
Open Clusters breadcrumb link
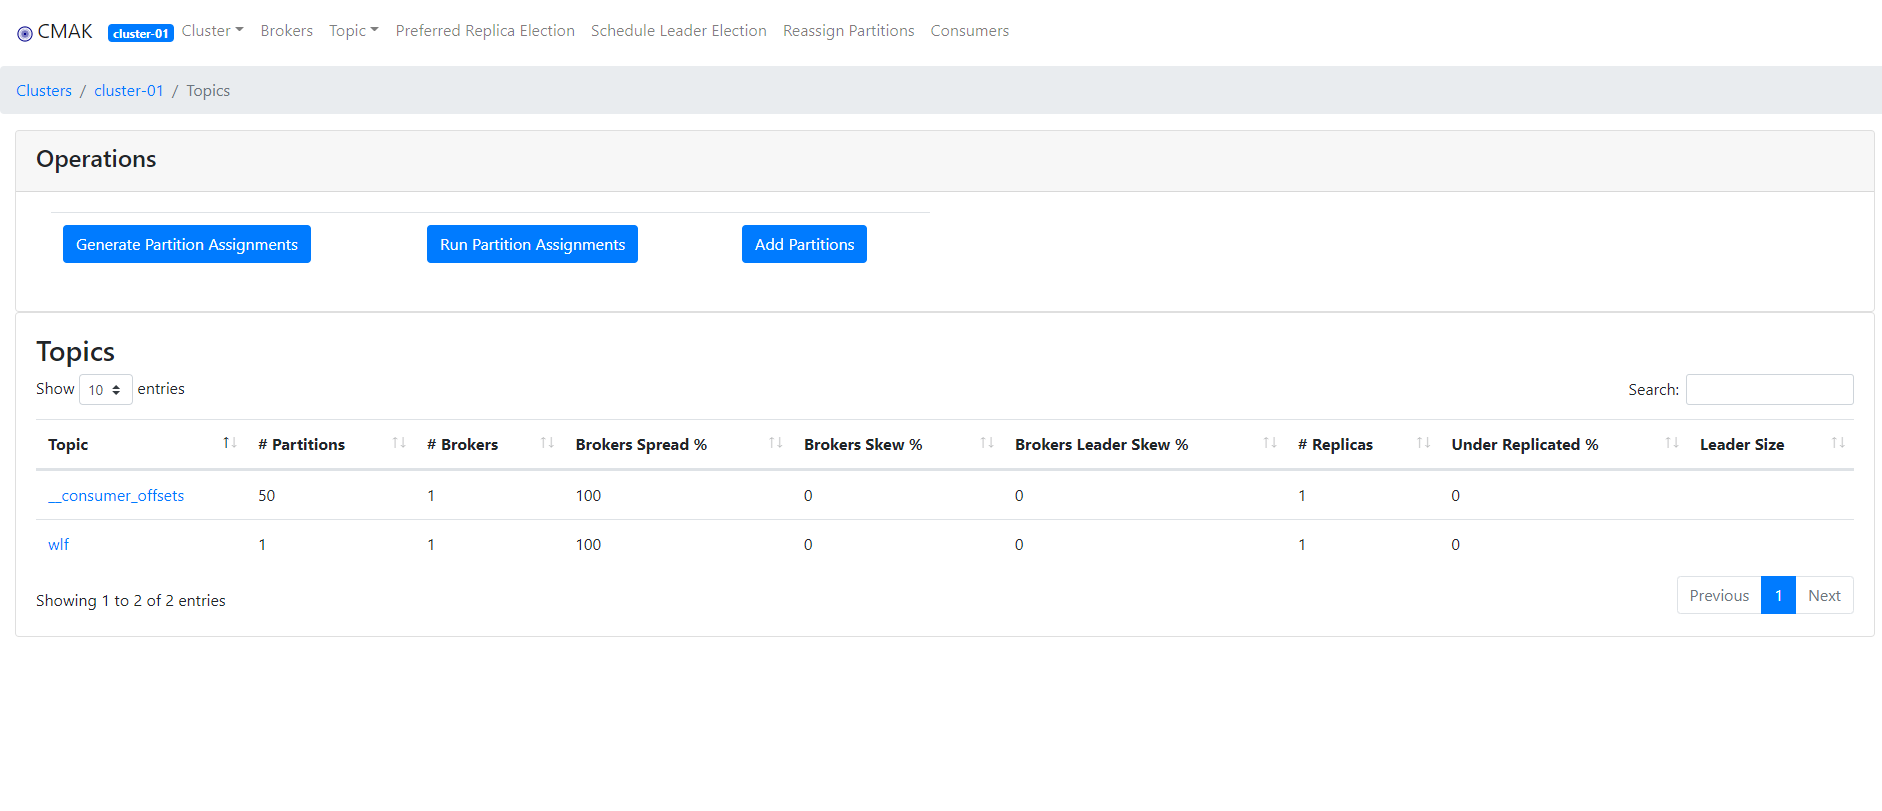[44, 90]
